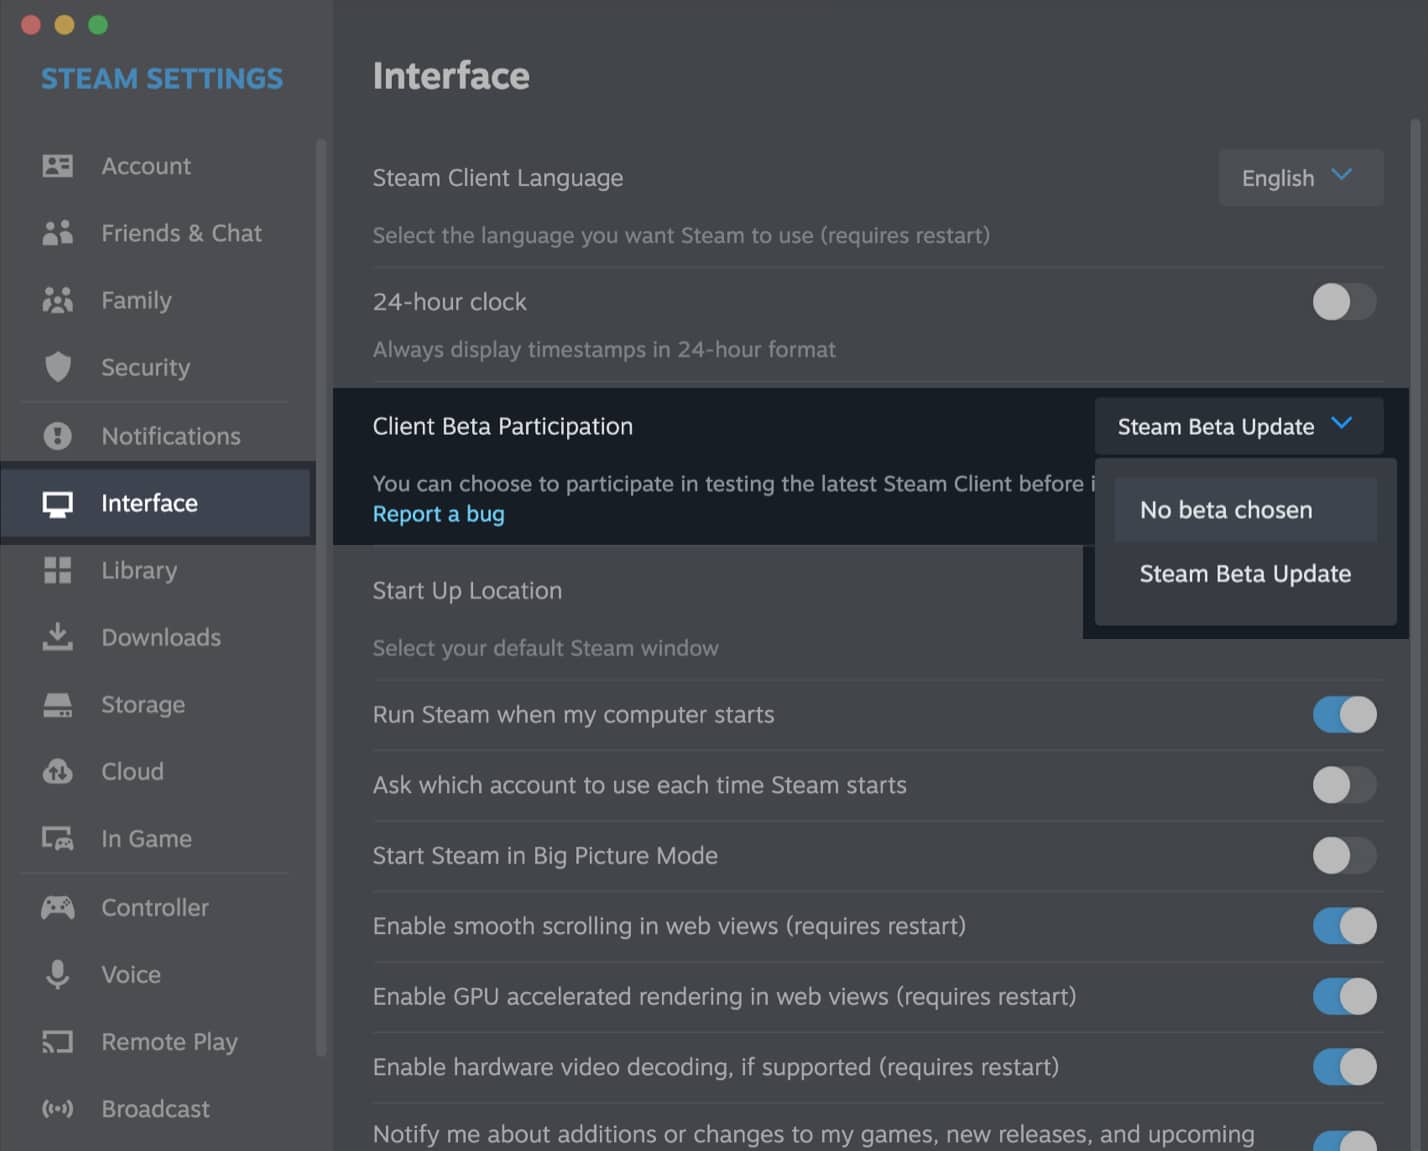Open Broadcast settings label
The image size is (1428, 1151).
coord(155,1109)
